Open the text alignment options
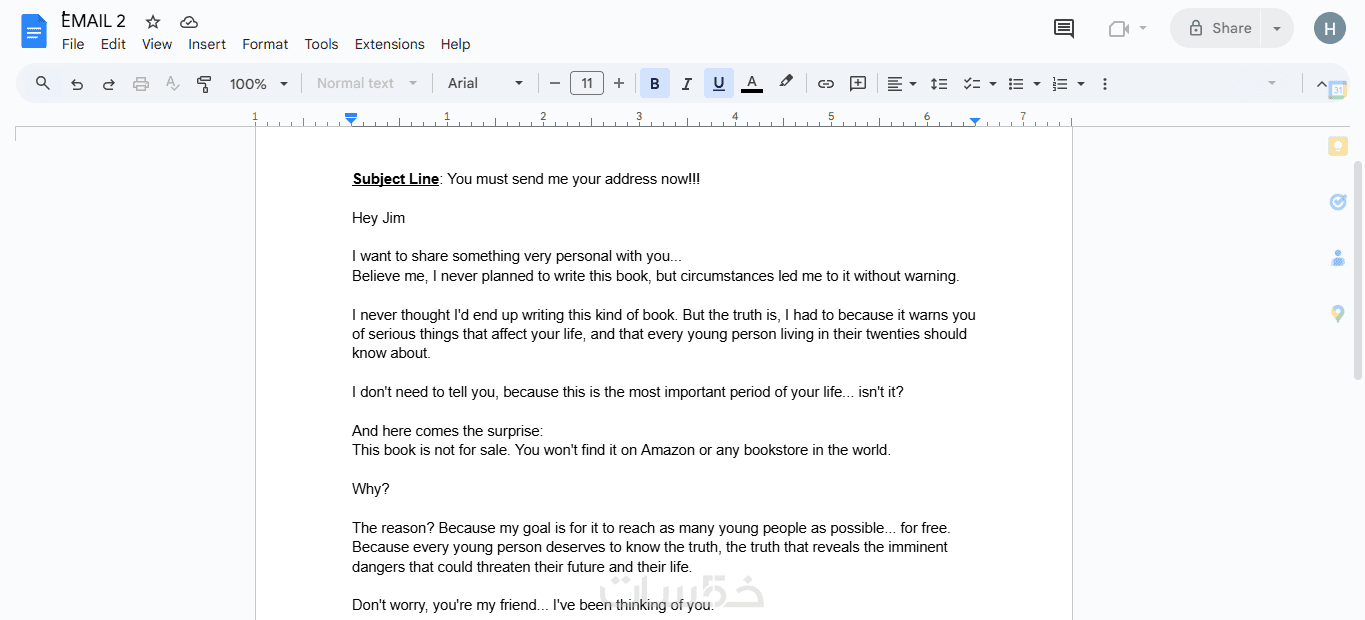Viewport: 1365px width, 620px height. click(902, 84)
